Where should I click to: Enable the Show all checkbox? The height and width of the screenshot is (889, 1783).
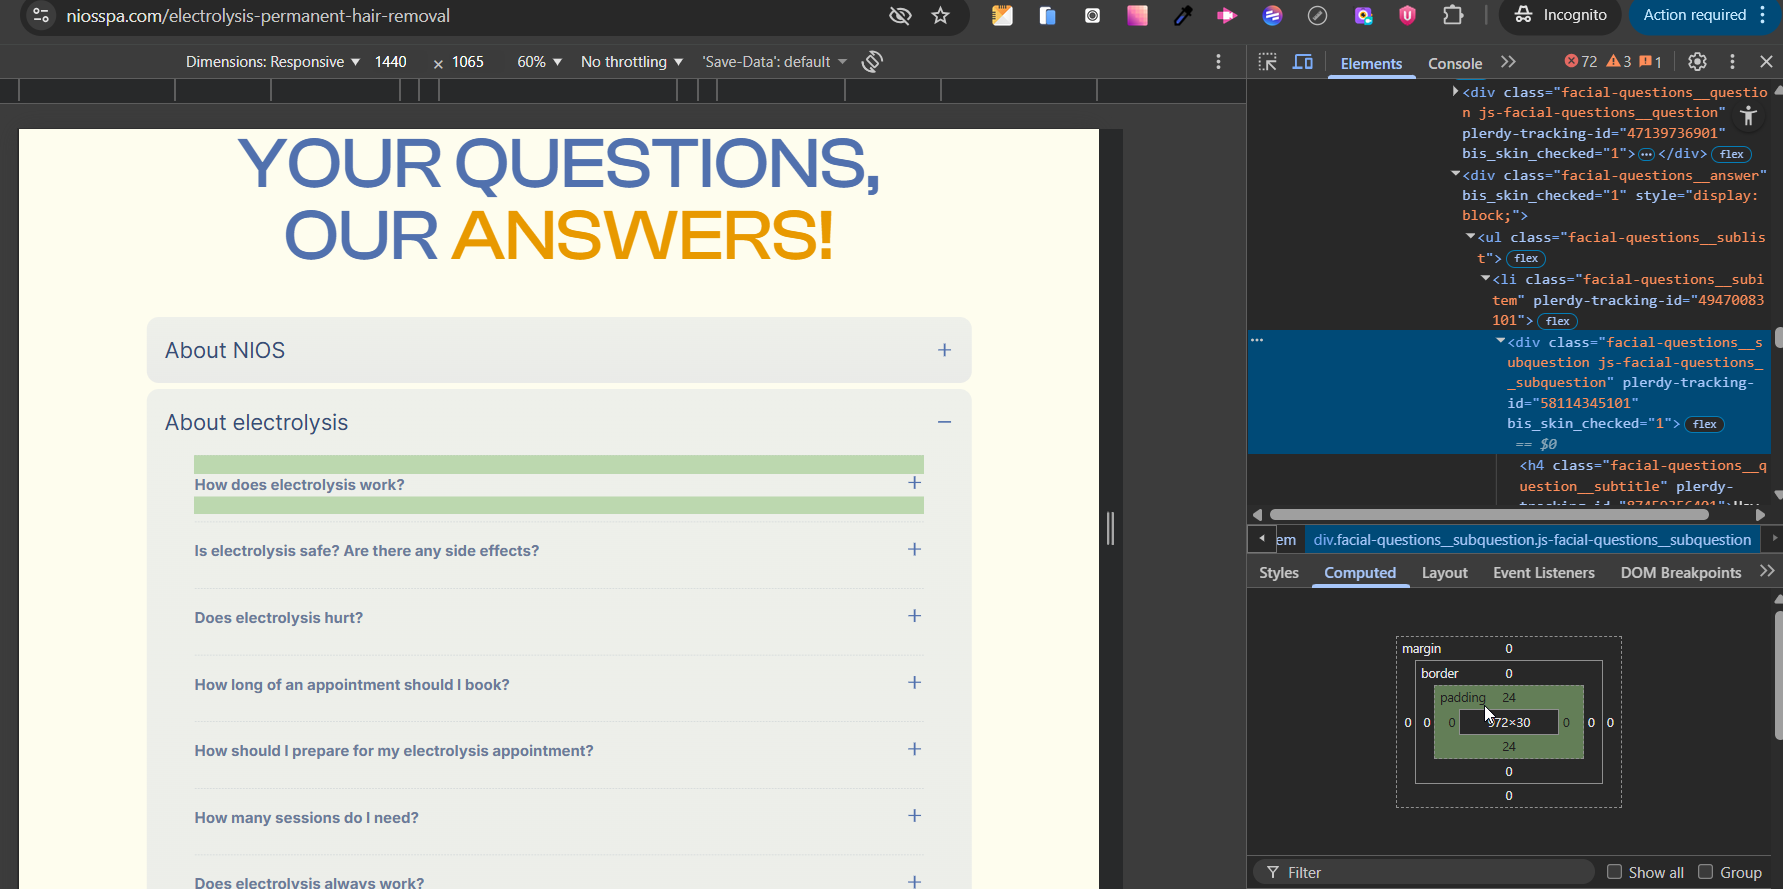point(1614,872)
